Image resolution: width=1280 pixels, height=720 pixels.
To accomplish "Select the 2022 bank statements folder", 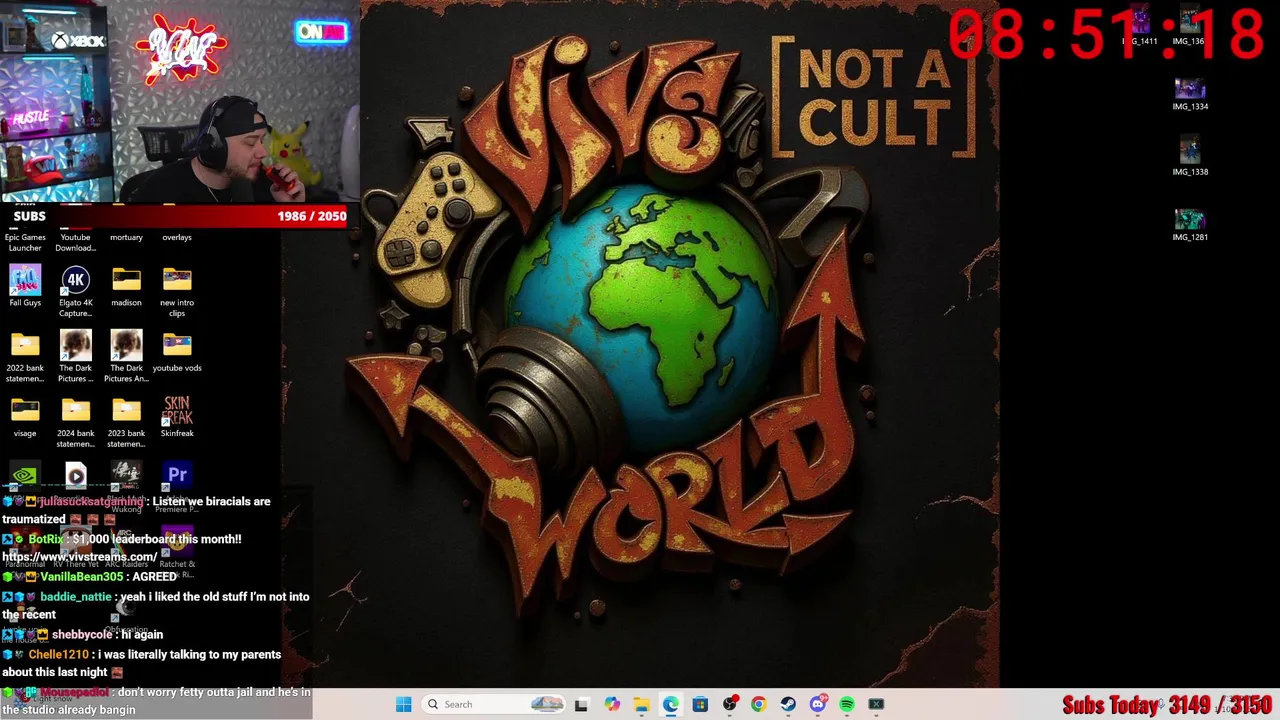I will click(x=25, y=357).
